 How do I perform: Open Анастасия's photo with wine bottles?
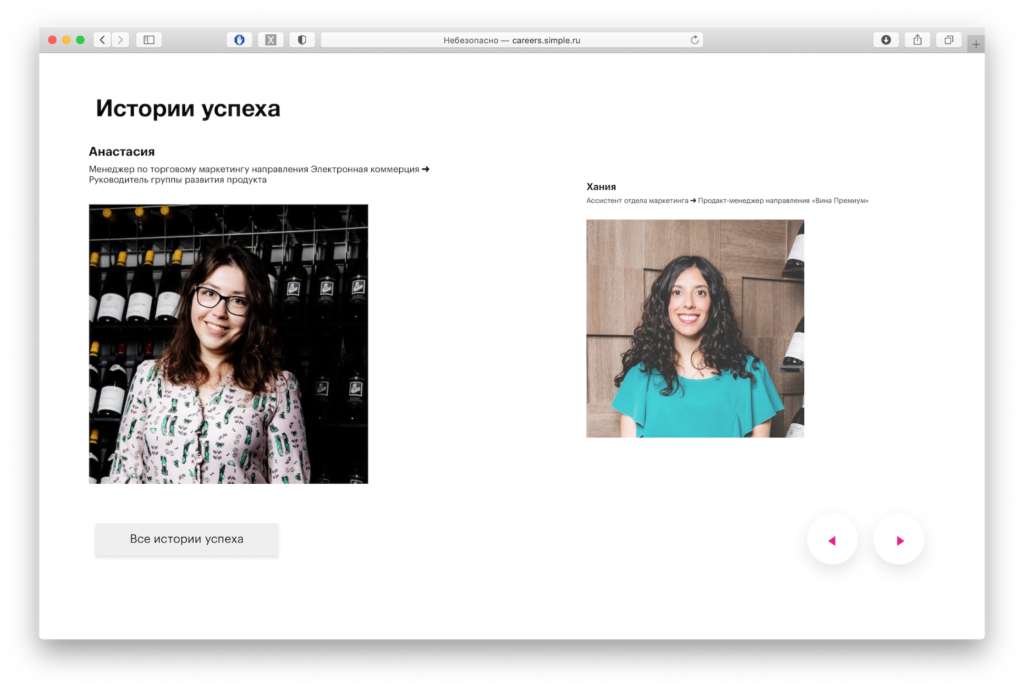(x=228, y=344)
